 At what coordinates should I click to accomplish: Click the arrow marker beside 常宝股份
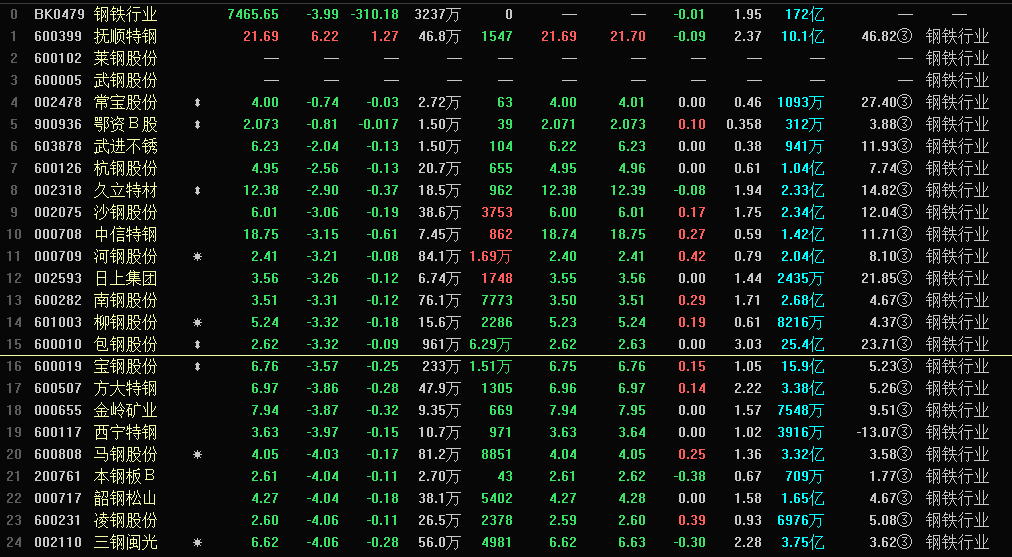pyautogui.click(x=197, y=103)
